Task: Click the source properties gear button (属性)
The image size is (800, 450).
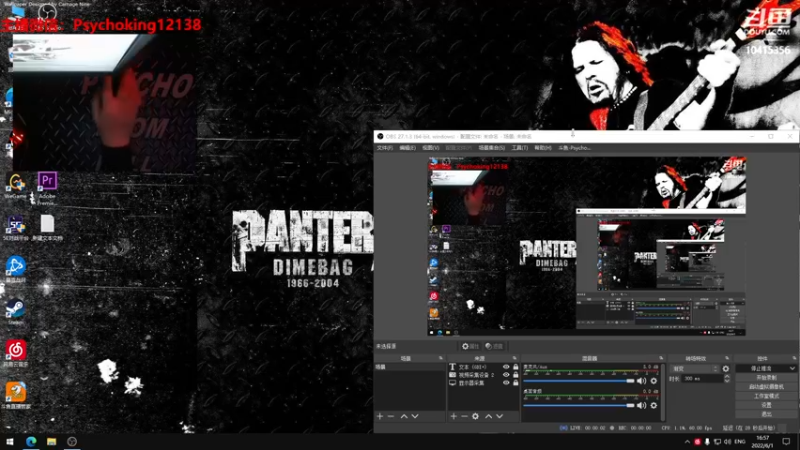Action: pos(470,346)
